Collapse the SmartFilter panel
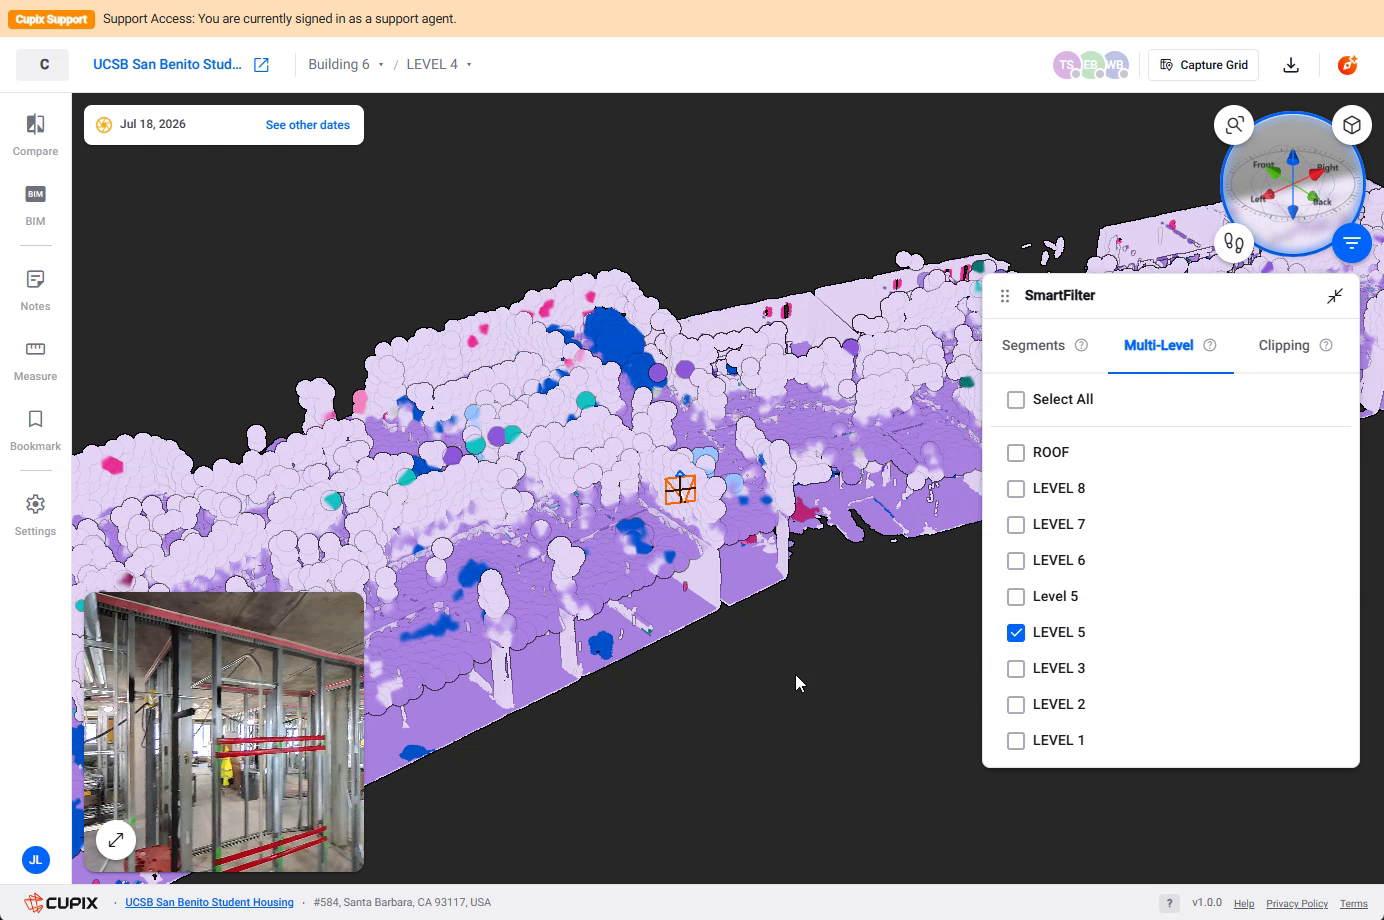This screenshot has width=1384, height=920. [x=1335, y=296]
